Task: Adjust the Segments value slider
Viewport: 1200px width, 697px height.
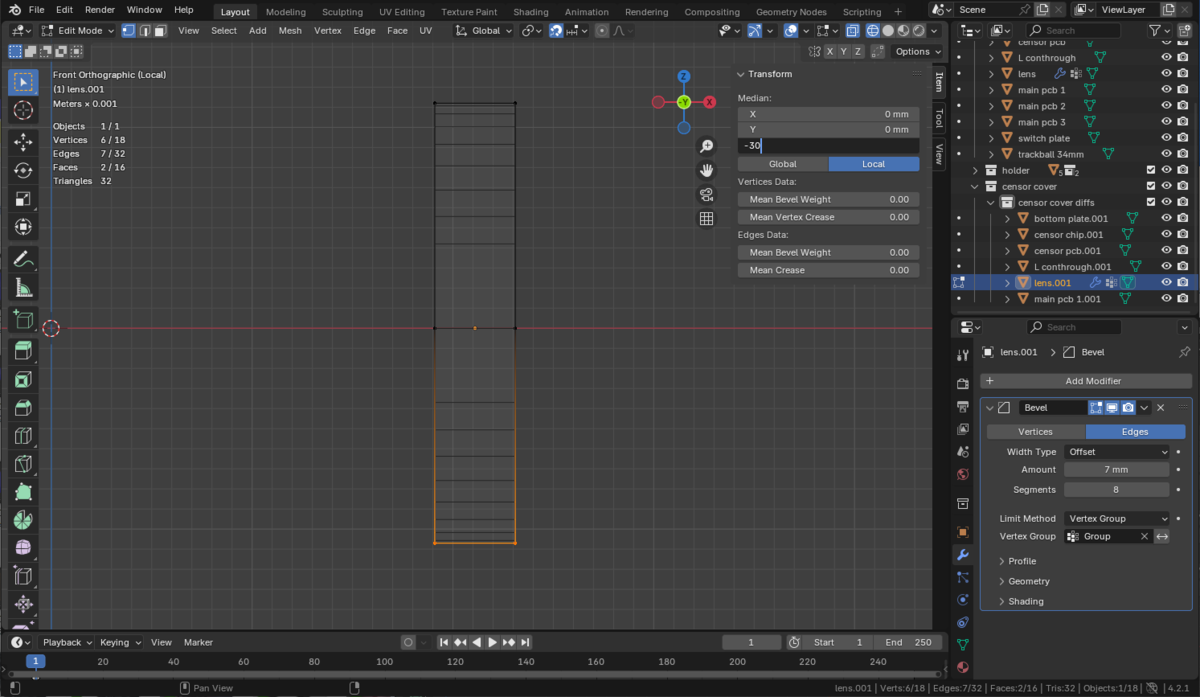Action: (x=1117, y=489)
